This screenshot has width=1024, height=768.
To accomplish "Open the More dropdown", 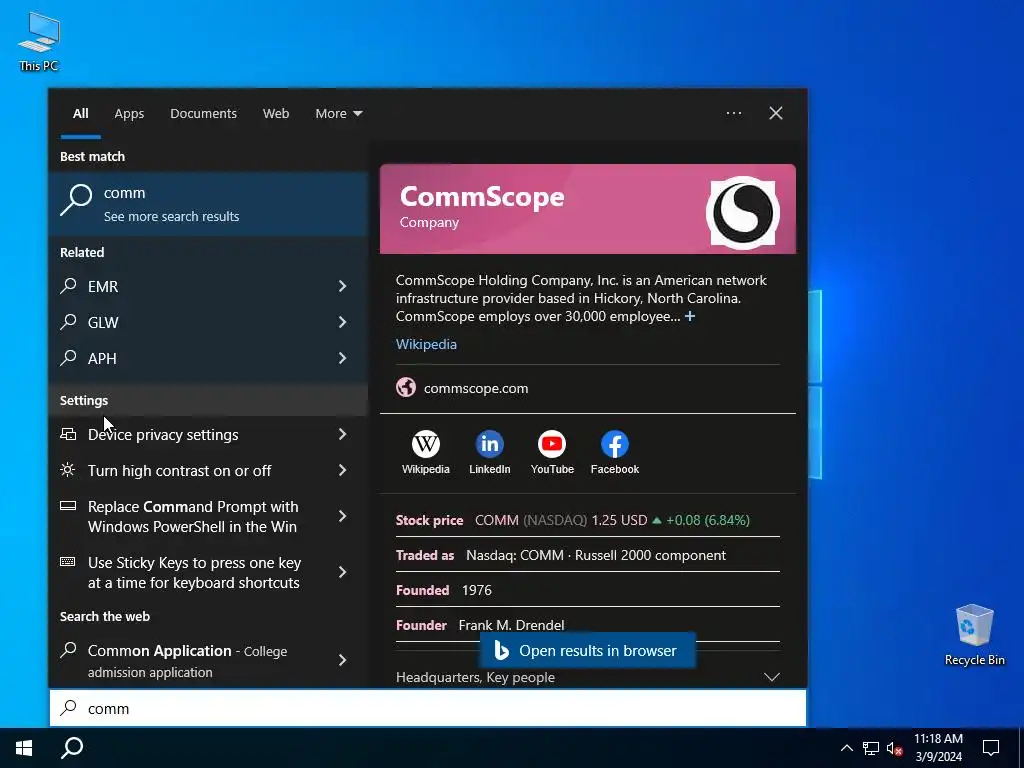I will [338, 113].
